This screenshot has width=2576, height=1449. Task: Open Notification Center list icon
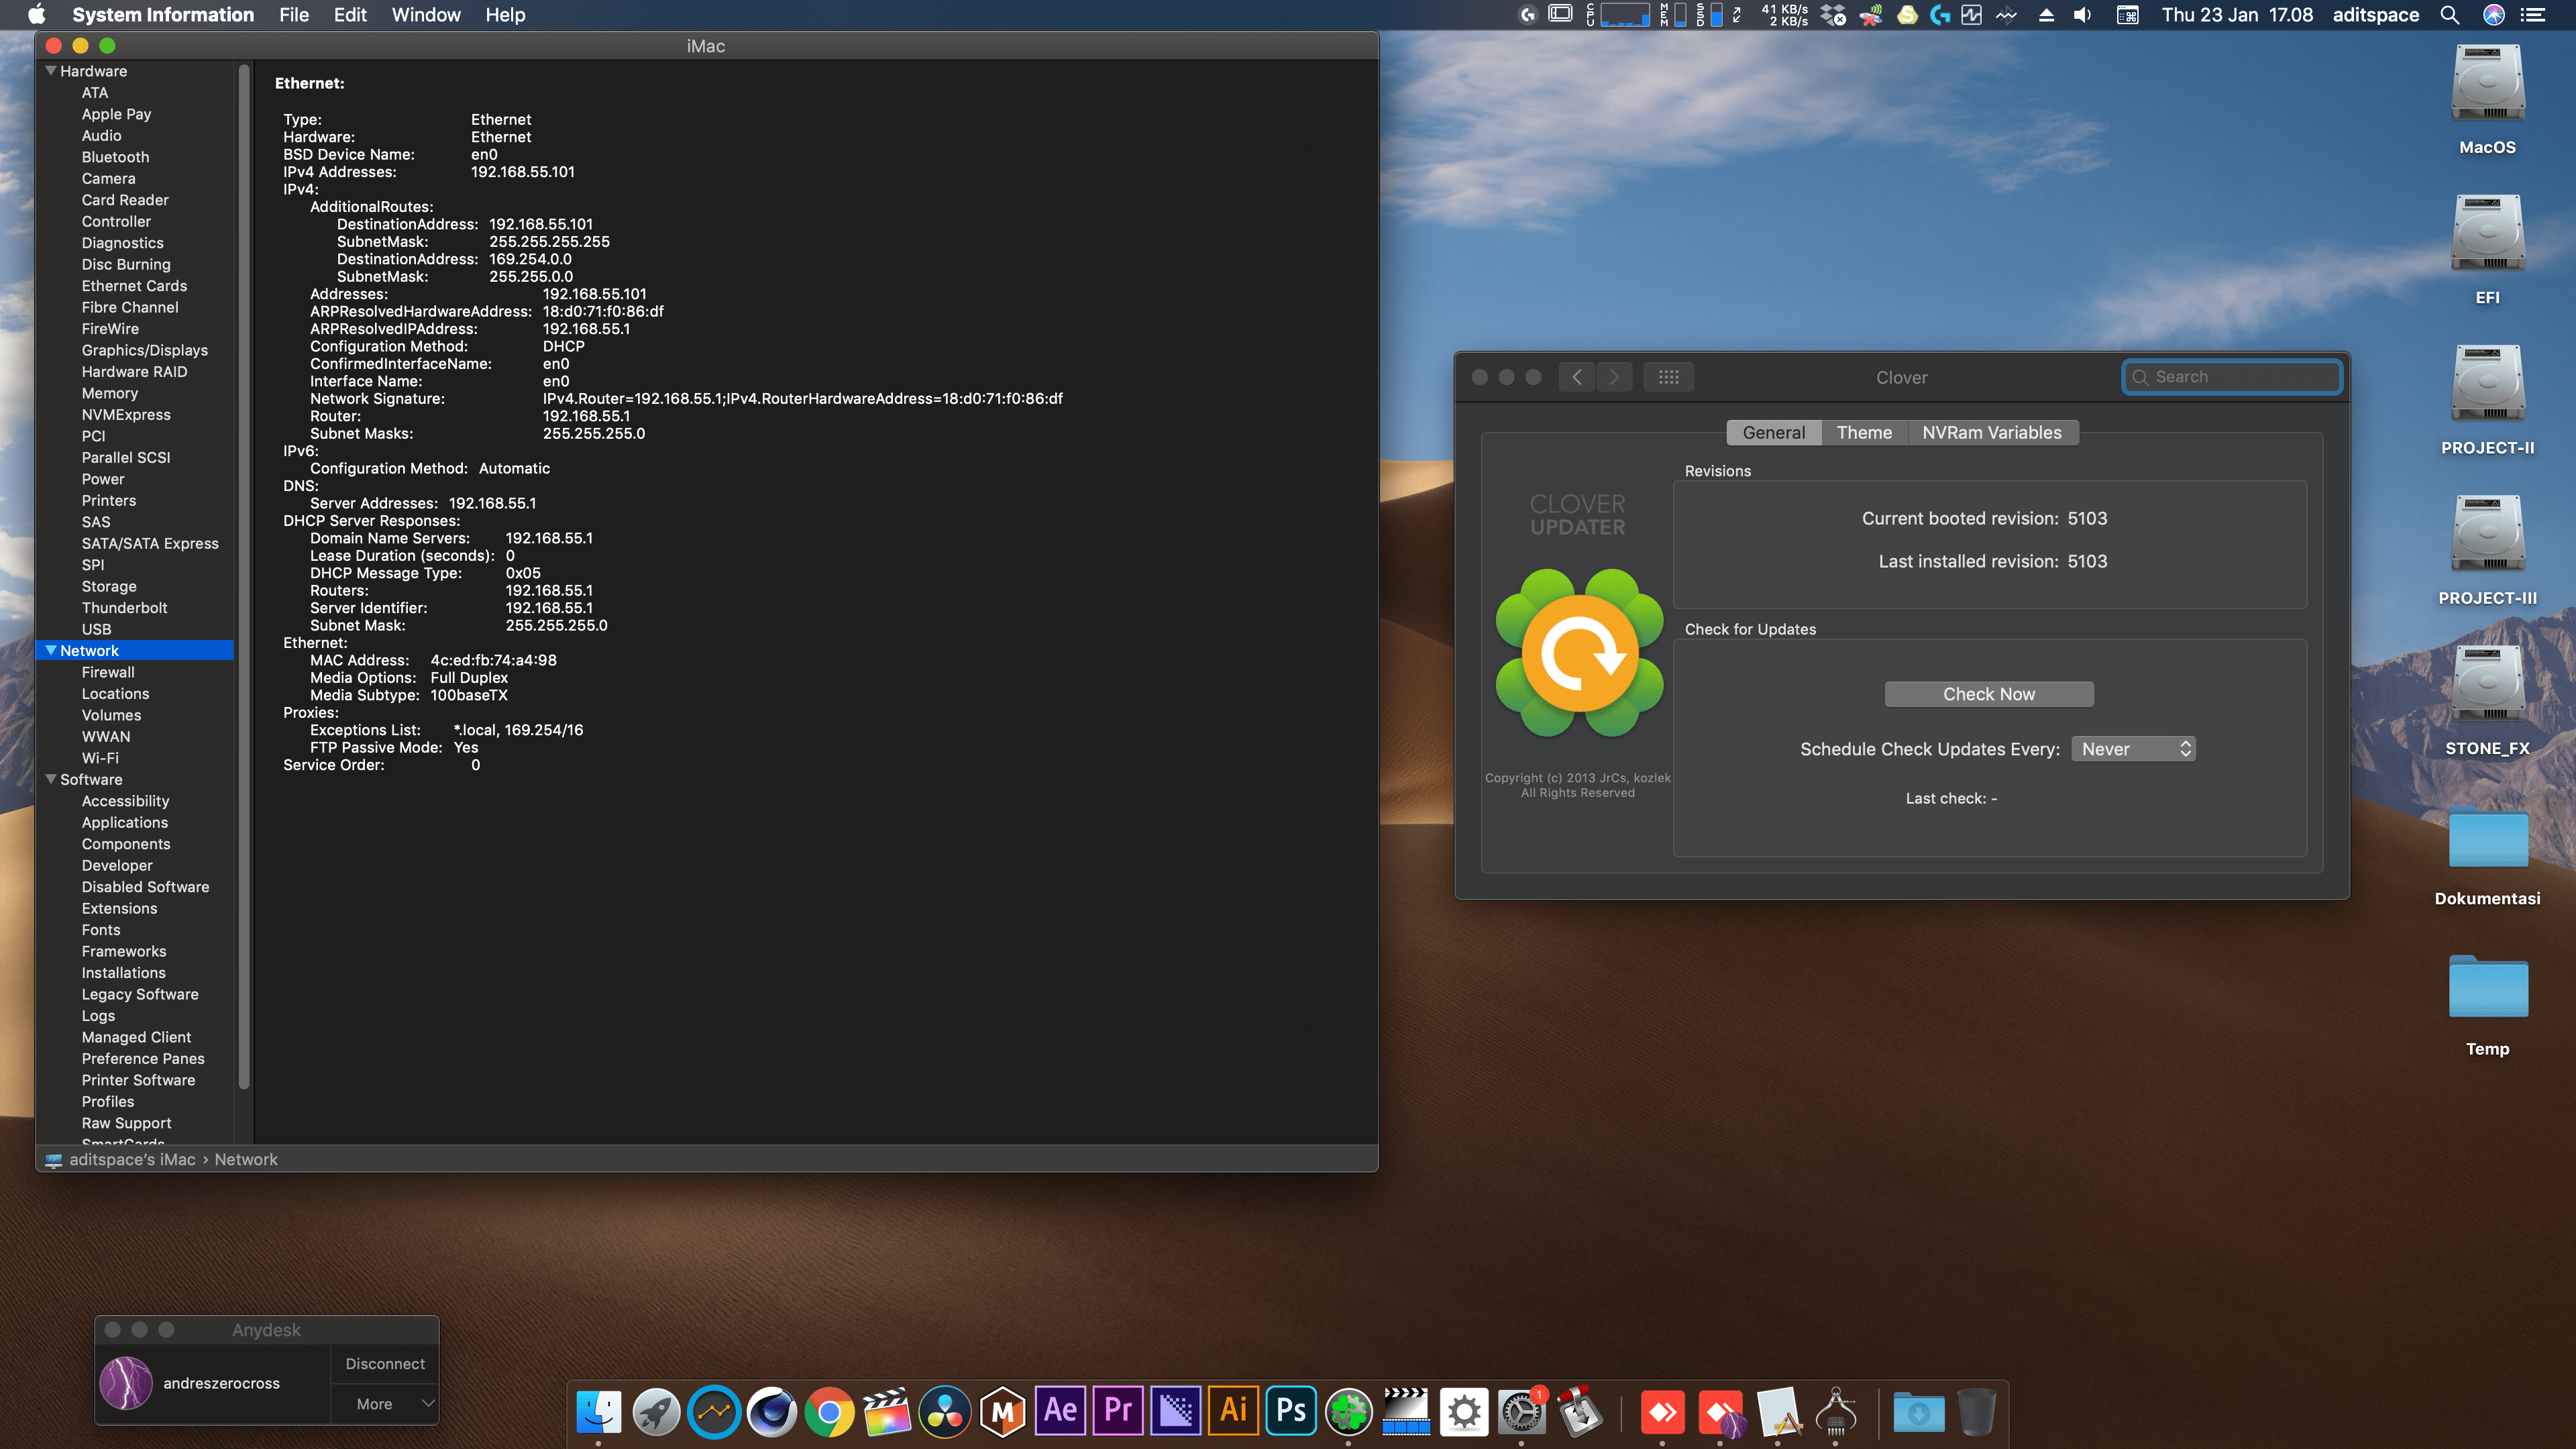2533,15
